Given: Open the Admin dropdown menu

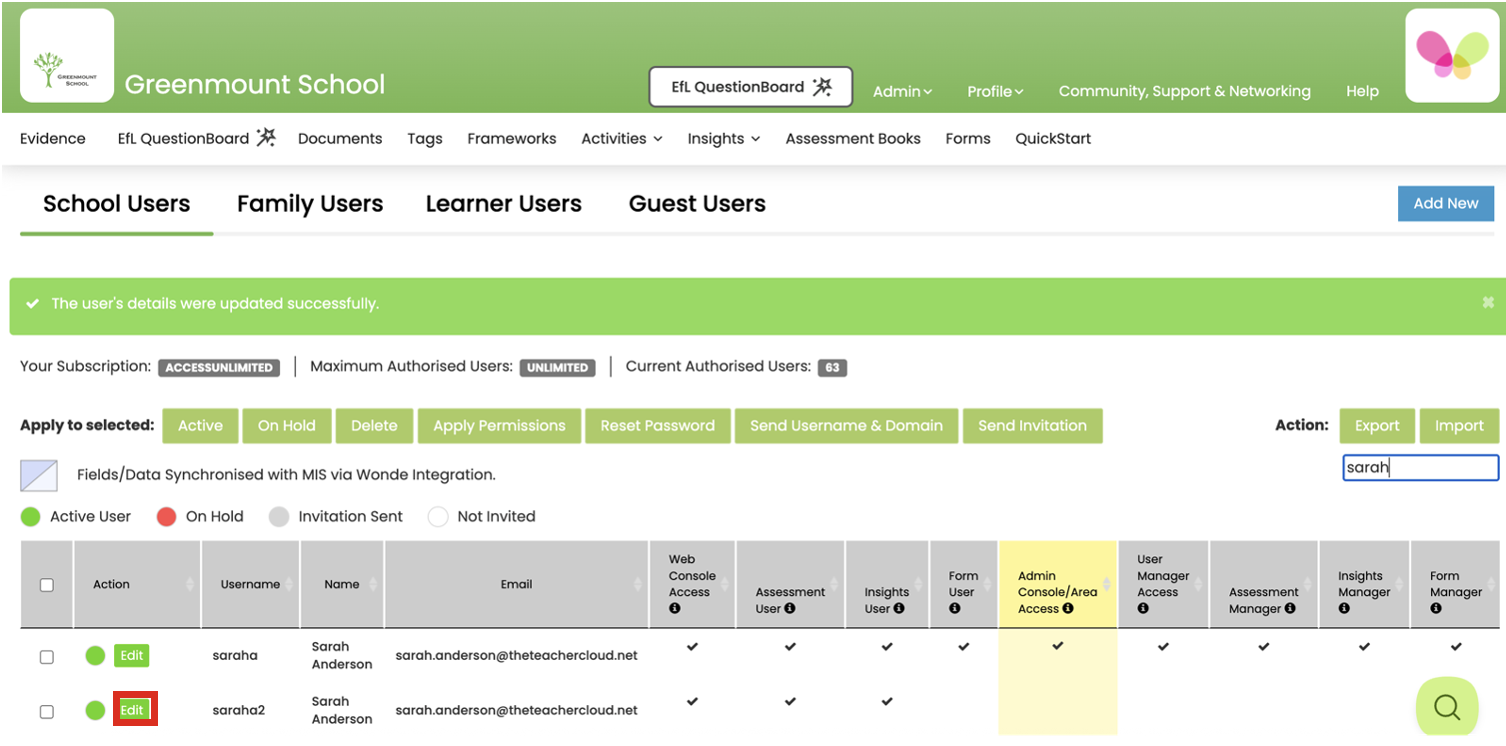Looking at the screenshot, I should tap(901, 90).
